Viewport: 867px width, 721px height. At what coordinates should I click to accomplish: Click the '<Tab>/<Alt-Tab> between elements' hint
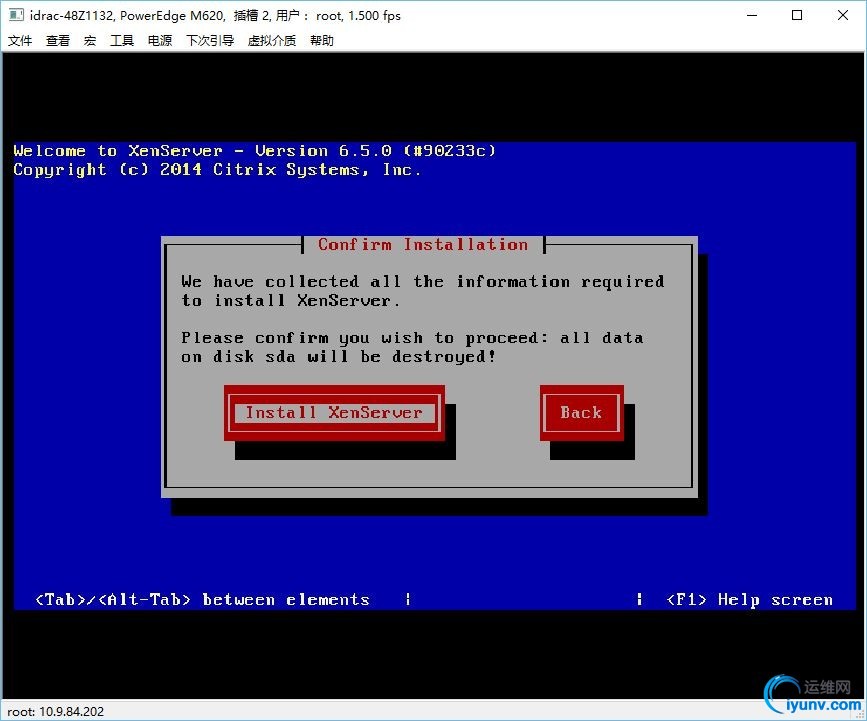coord(202,600)
